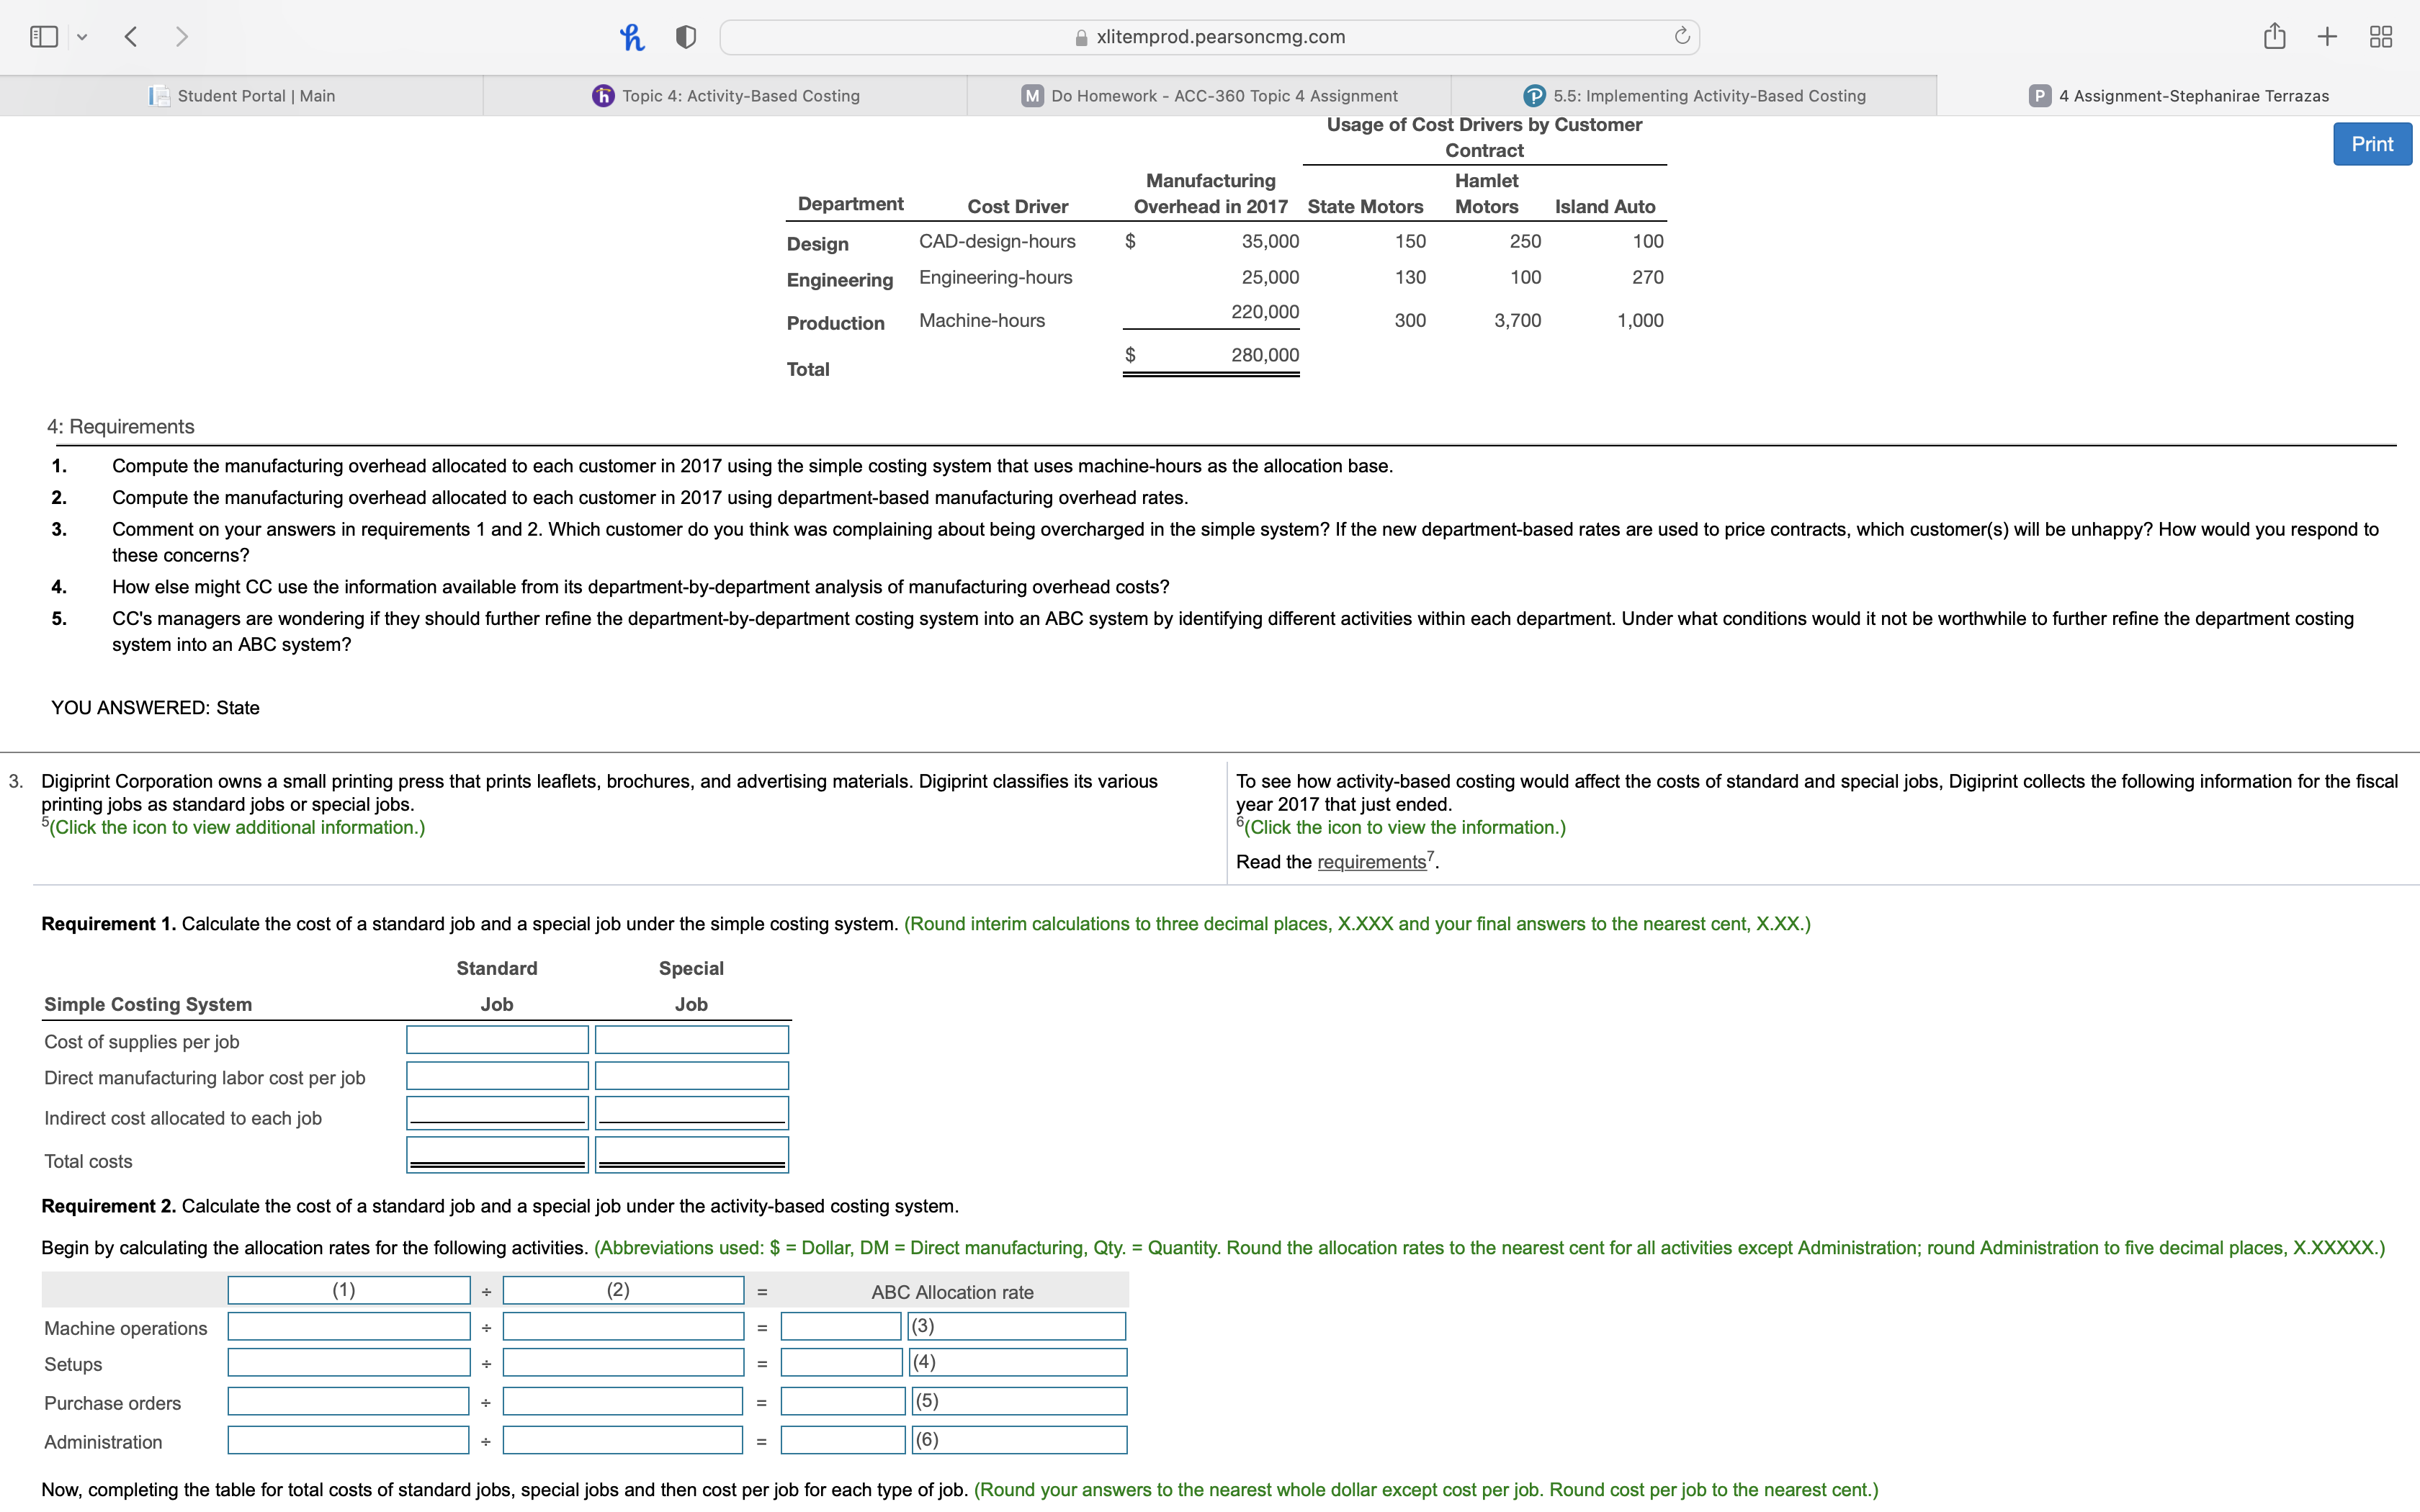Click the address bar with xlitemprod.pearsoncmg.com
The width and height of the screenshot is (2420, 1512).
(1210, 37)
